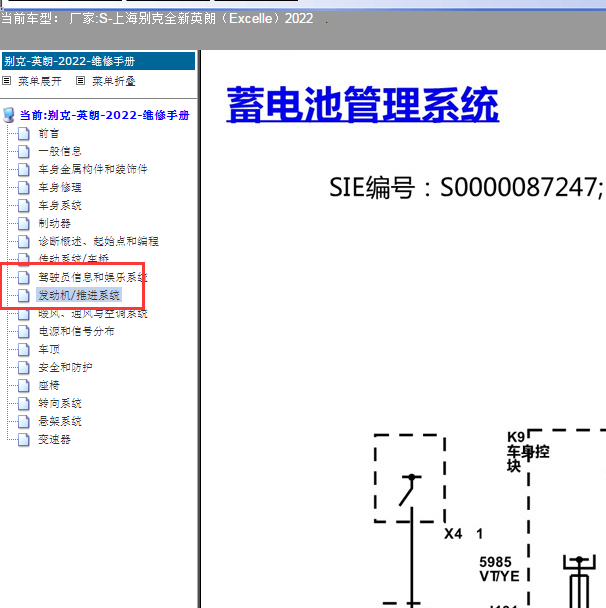This screenshot has height=608, width=606.
Task: Click the page icon beside 前言
Action: click(24, 133)
